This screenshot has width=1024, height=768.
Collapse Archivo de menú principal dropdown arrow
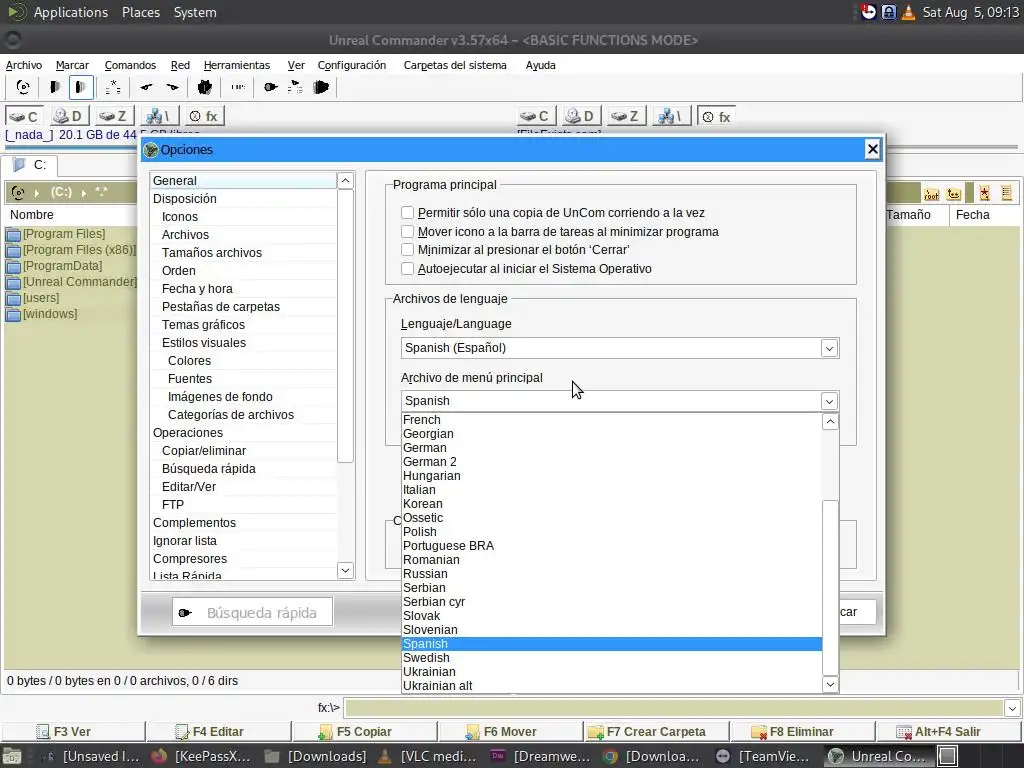coord(829,401)
